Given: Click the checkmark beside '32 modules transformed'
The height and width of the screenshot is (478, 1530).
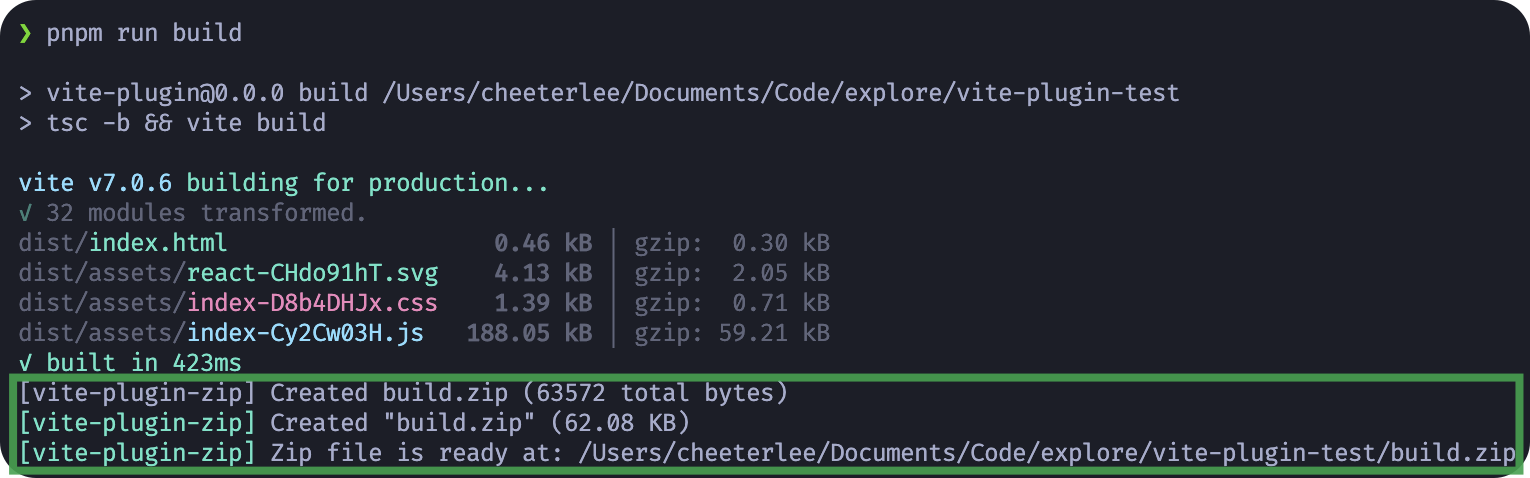Looking at the screenshot, I should tap(25, 213).
